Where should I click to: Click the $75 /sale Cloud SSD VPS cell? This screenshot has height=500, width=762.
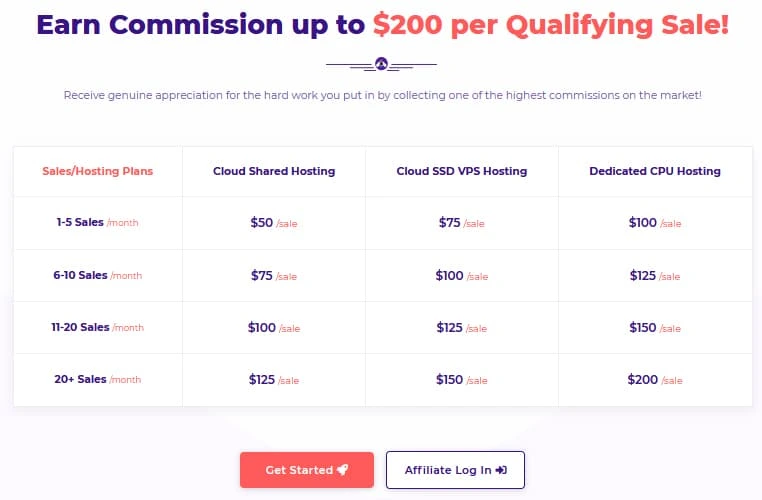[x=462, y=223]
